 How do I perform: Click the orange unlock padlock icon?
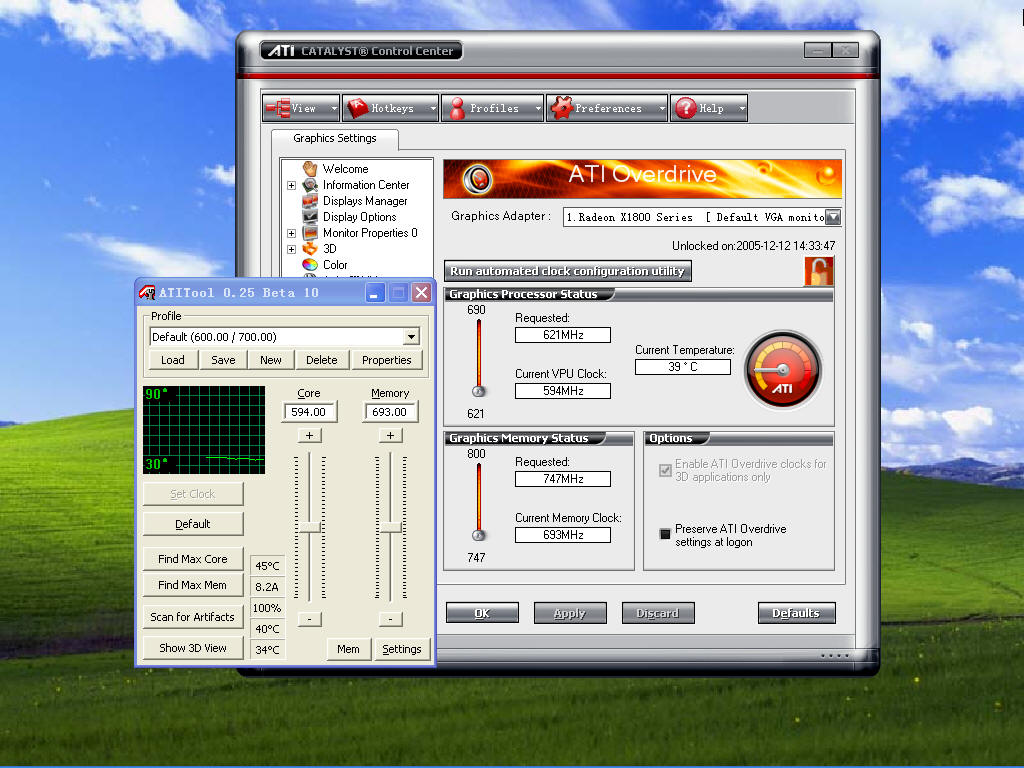click(818, 271)
